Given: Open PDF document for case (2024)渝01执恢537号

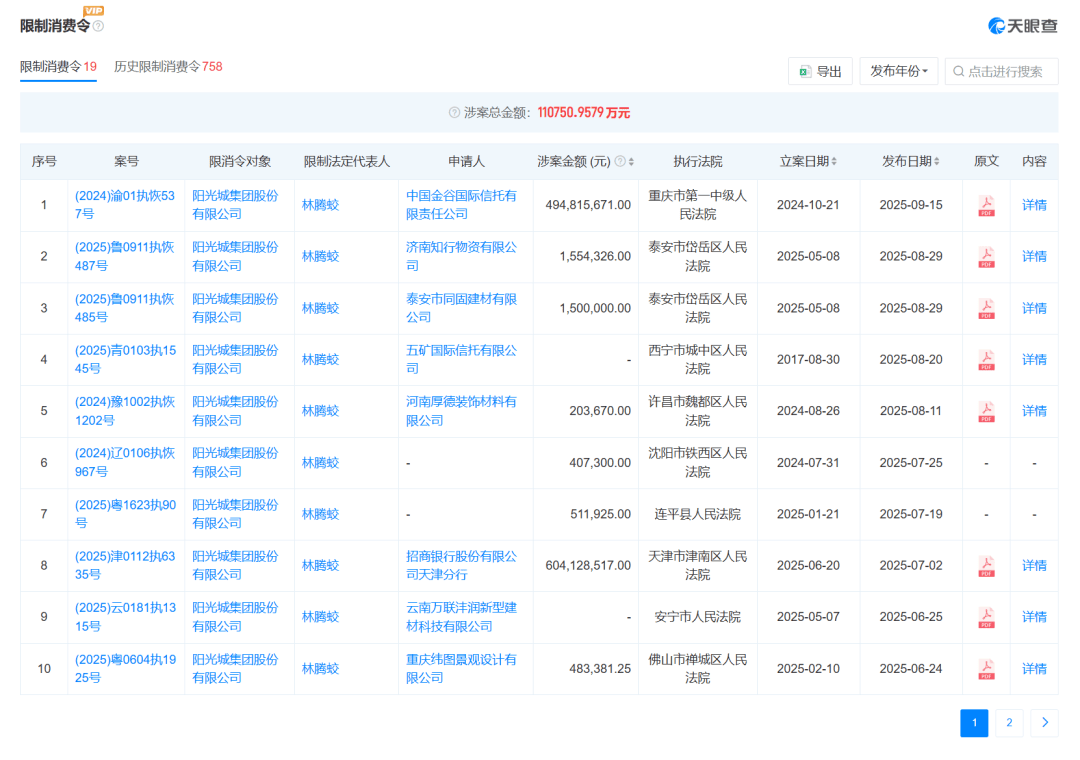Looking at the screenshot, I should [x=986, y=205].
